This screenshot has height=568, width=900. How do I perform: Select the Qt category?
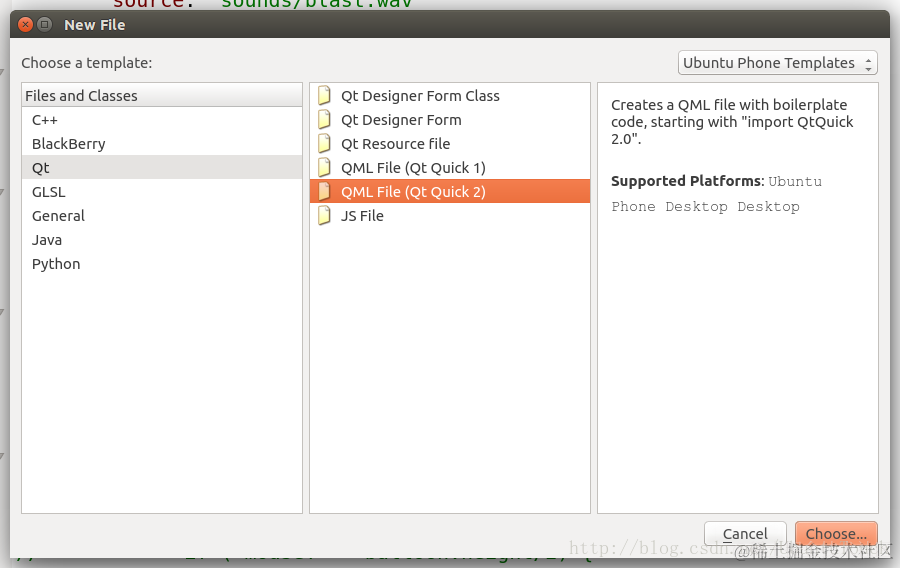point(162,168)
